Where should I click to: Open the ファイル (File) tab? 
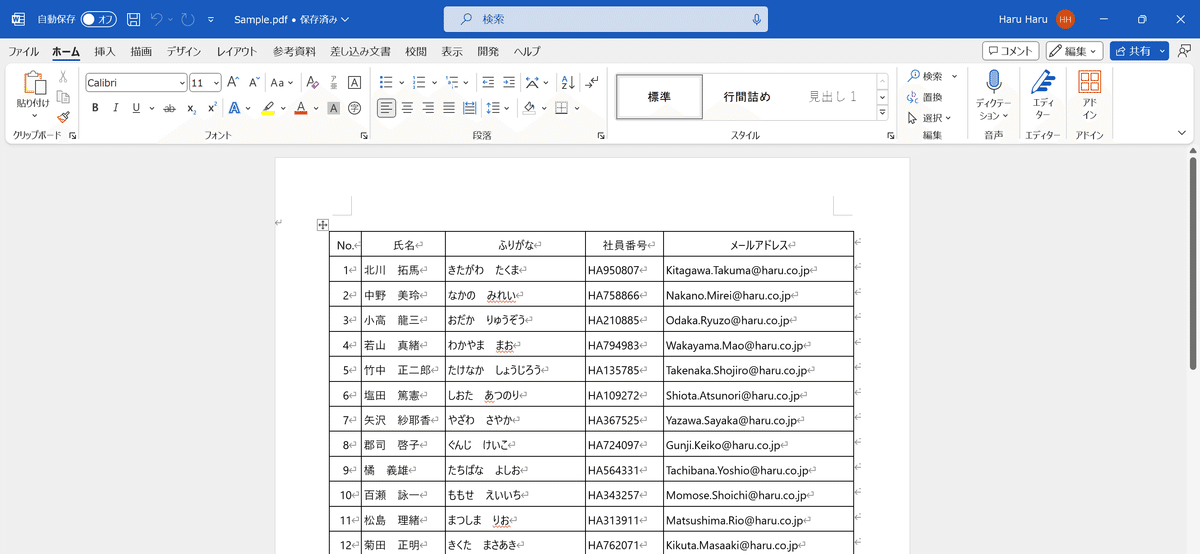click(23, 51)
